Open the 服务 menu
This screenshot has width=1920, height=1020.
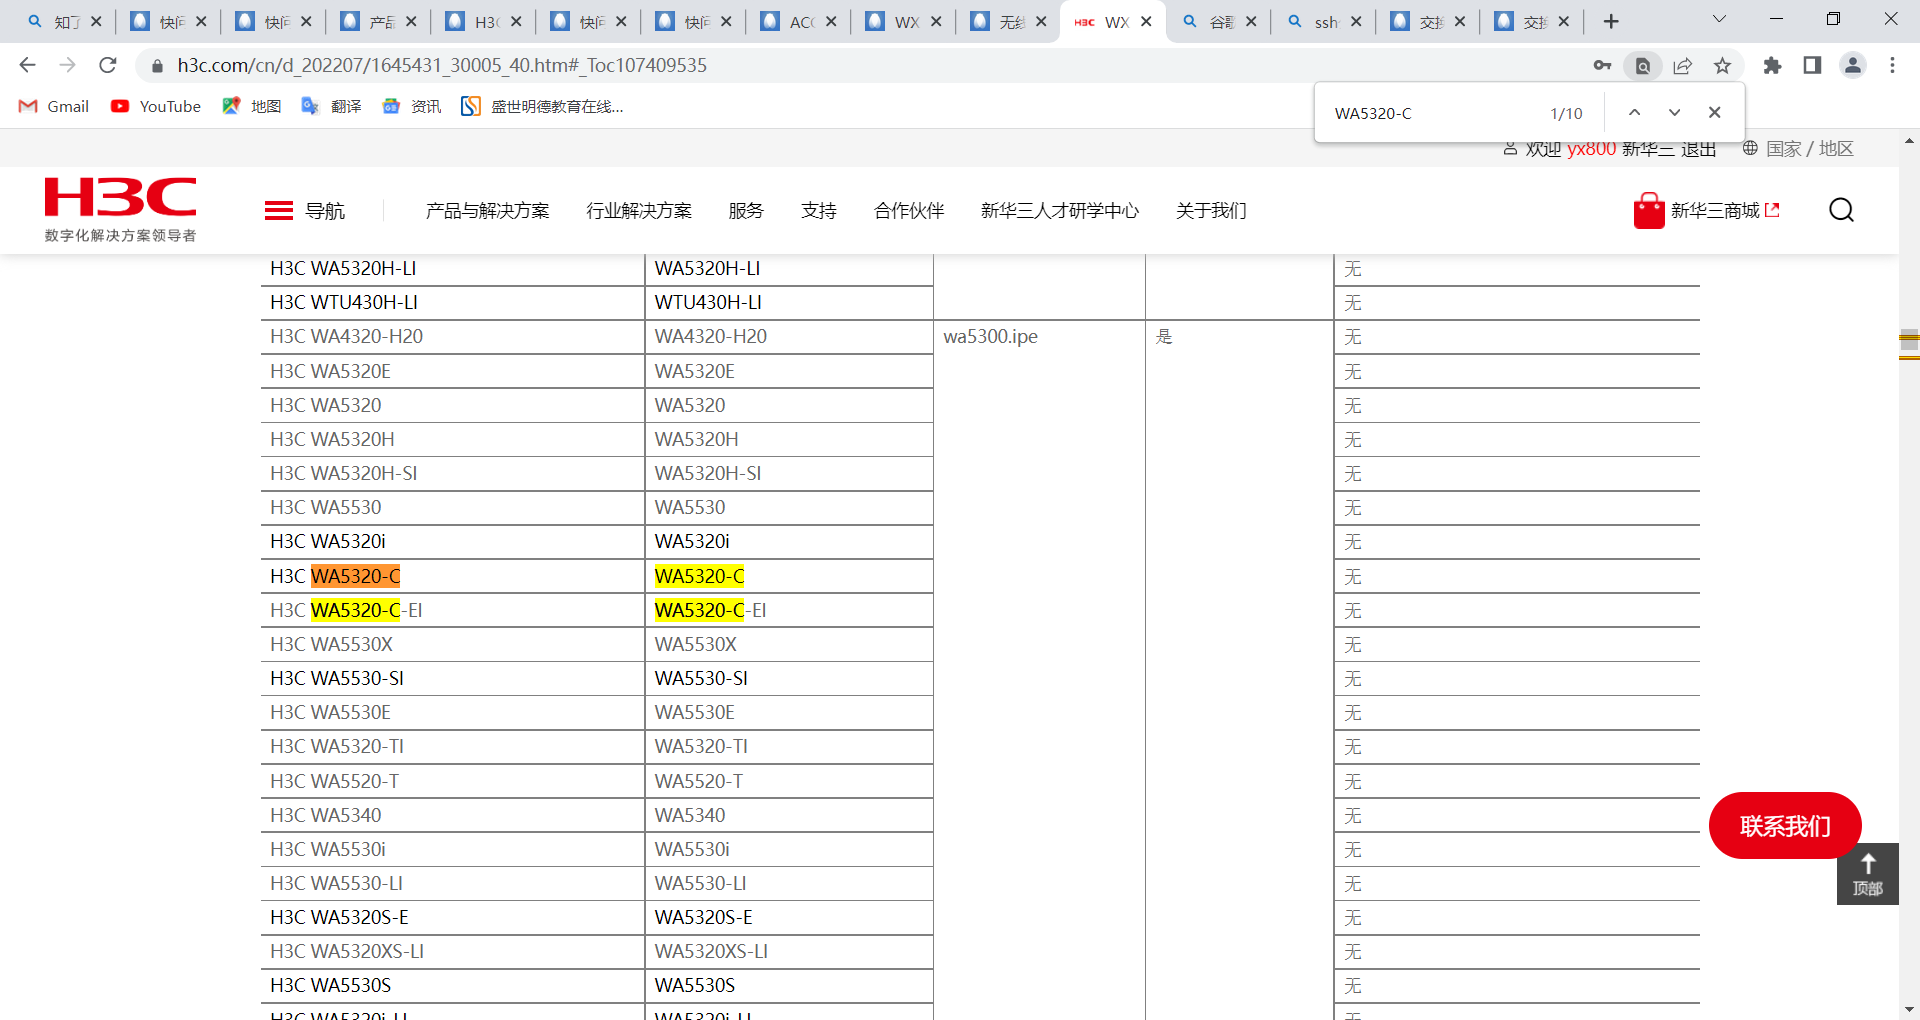point(746,211)
